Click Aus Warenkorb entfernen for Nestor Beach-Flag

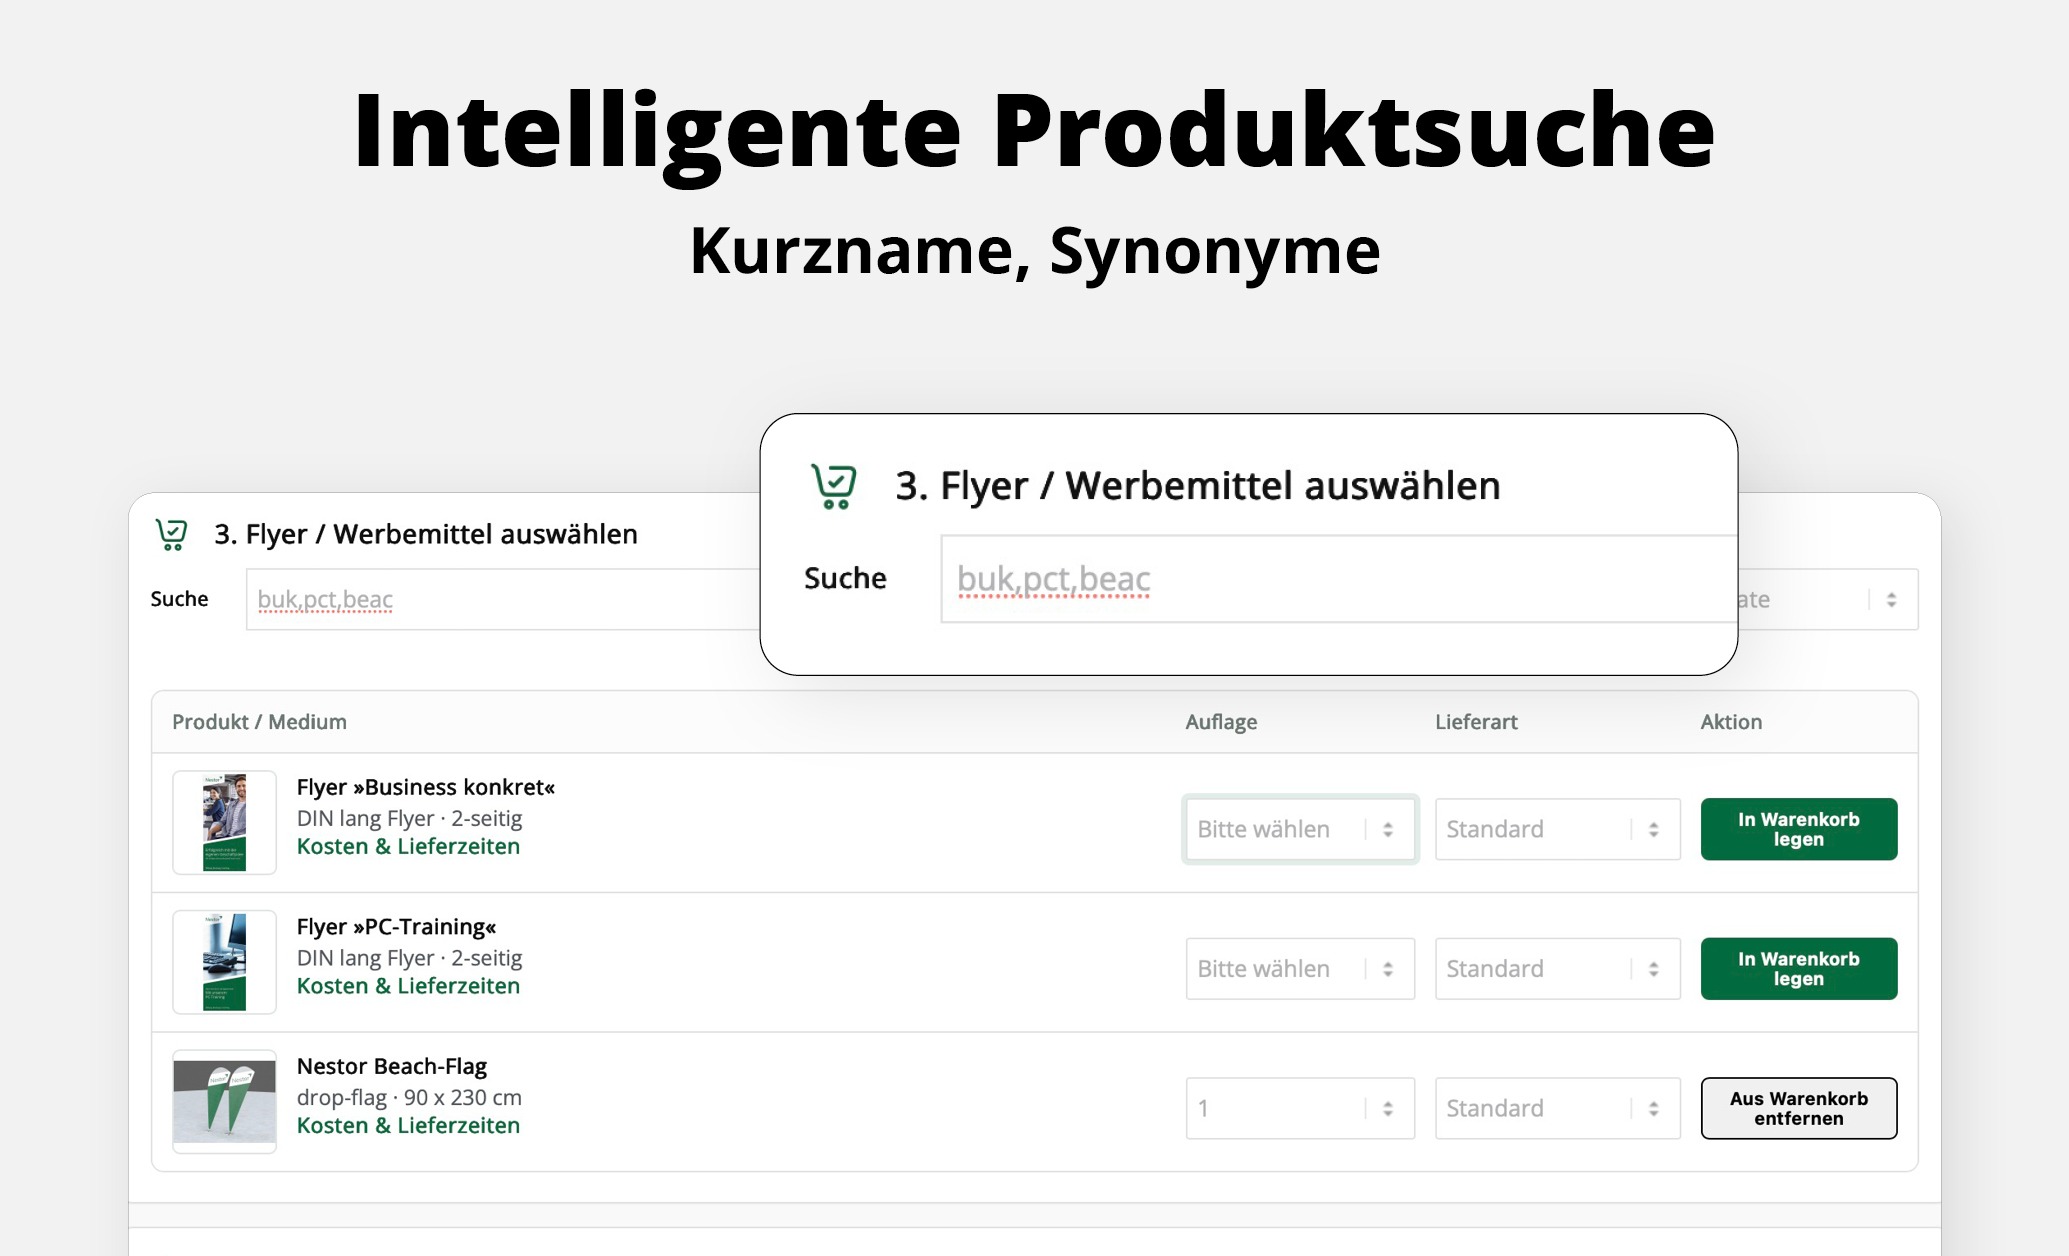1798,1108
